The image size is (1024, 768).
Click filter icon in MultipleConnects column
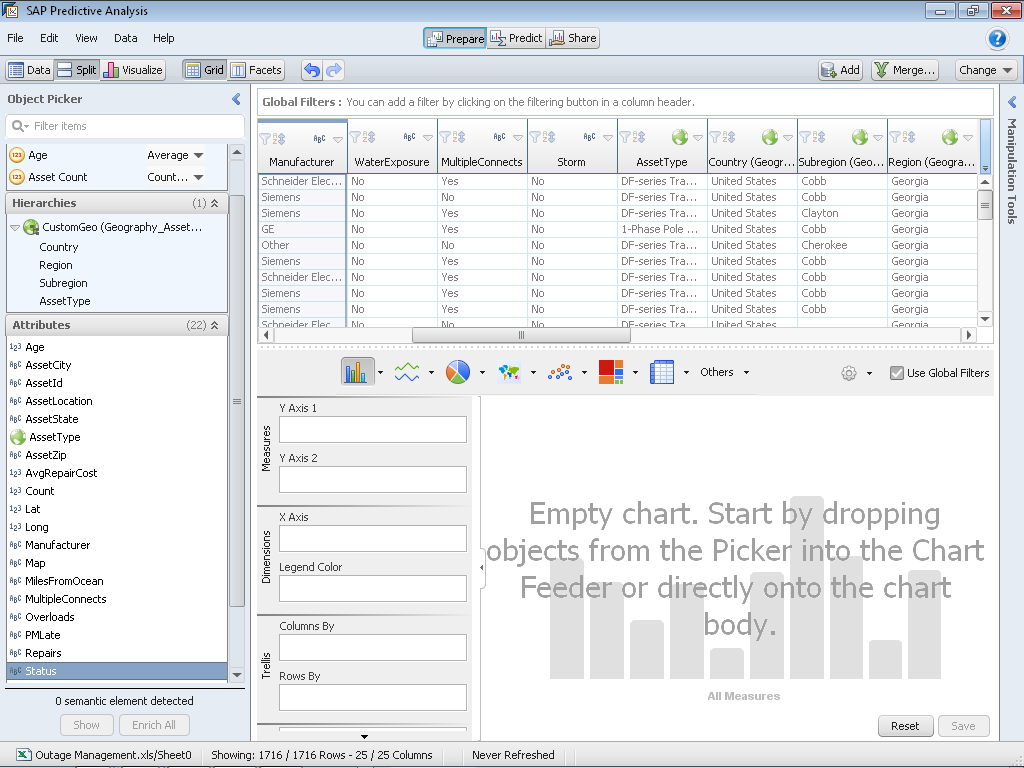(x=445, y=137)
